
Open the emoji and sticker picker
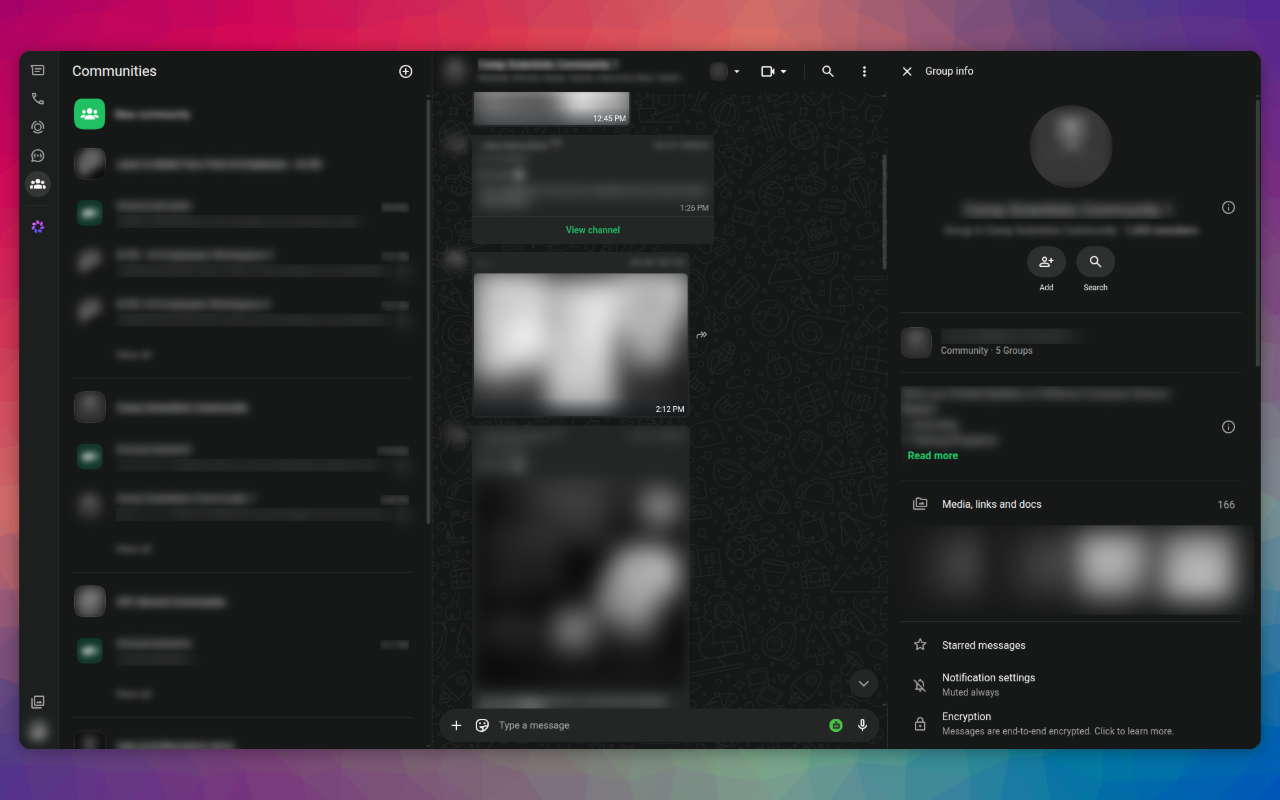pyautogui.click(x=482, y=725)
